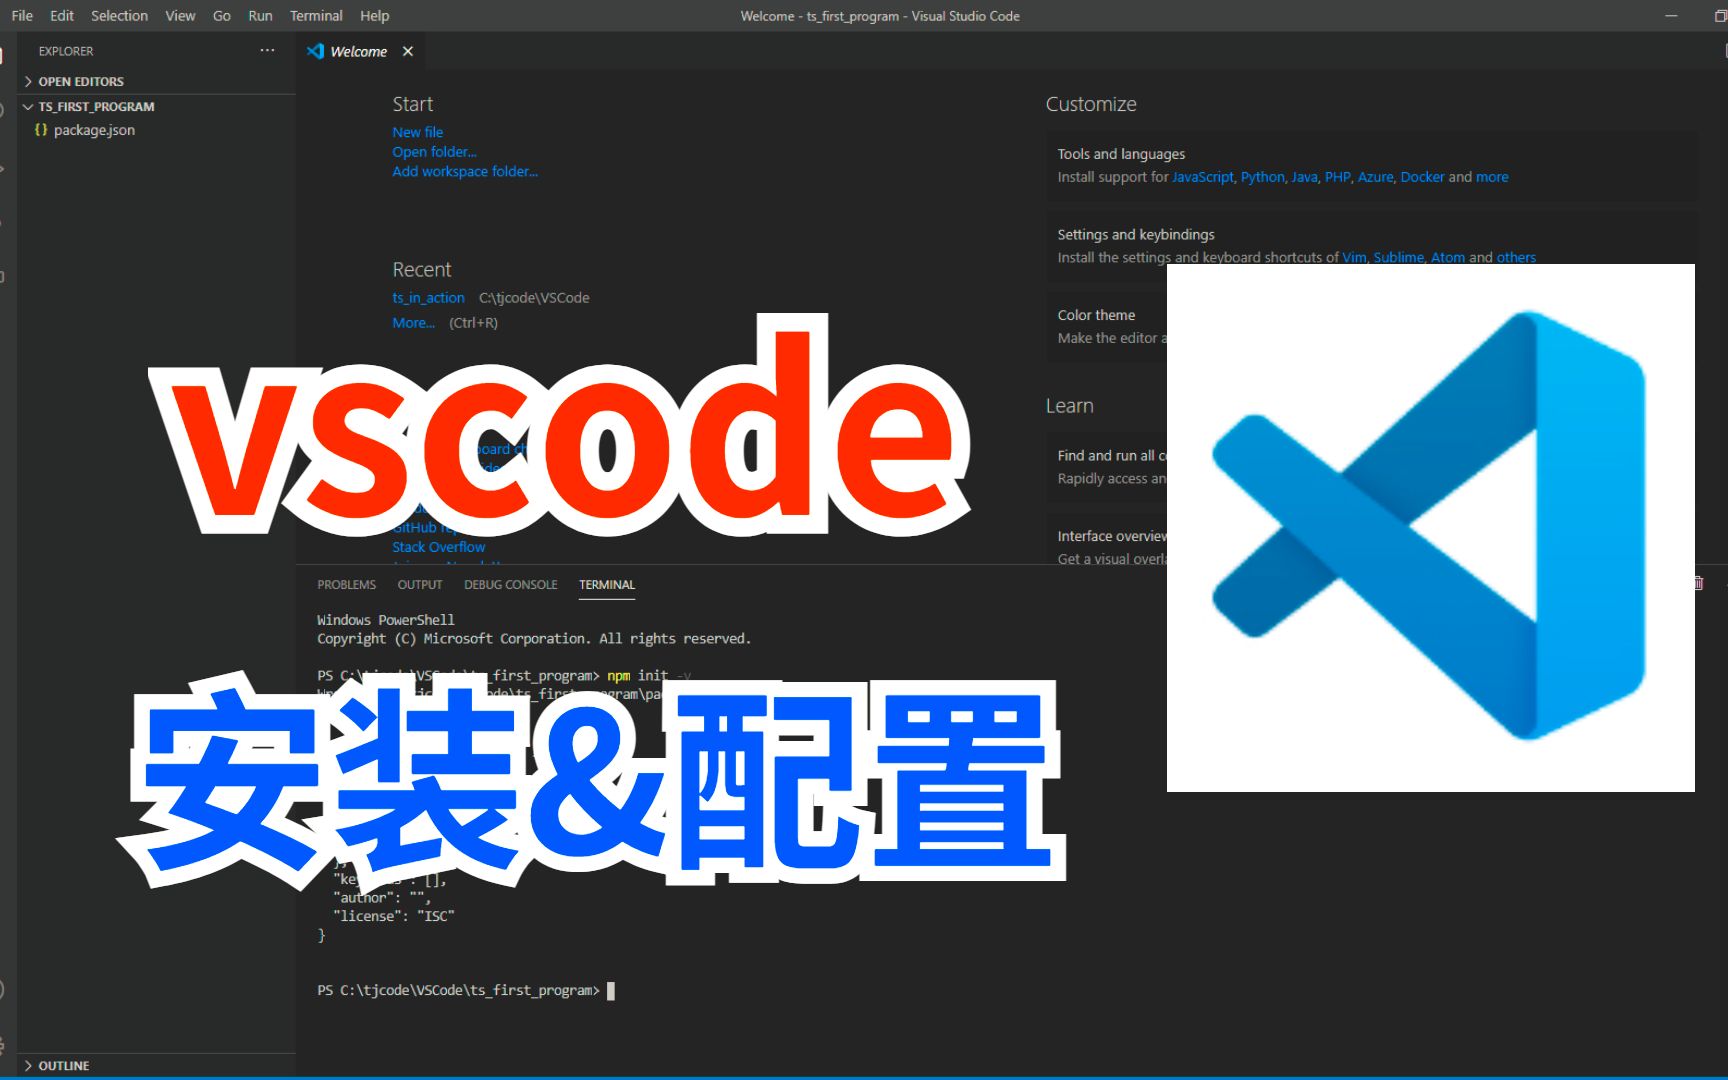The height and width of the screenshot is (1080, 1728).
Task: Expand the OPEN EDITORS section
Action: [x=80, y=81]
